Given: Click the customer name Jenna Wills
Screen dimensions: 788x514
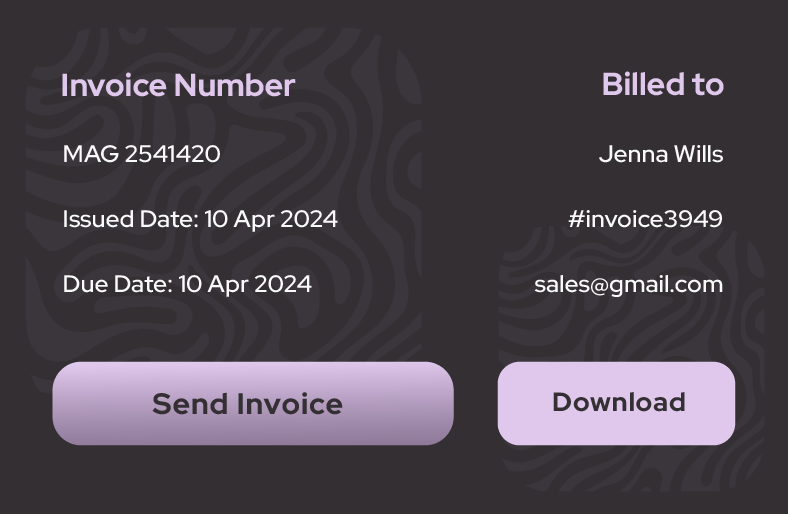Looking at the screenshot, I should (x=660, y=154).
